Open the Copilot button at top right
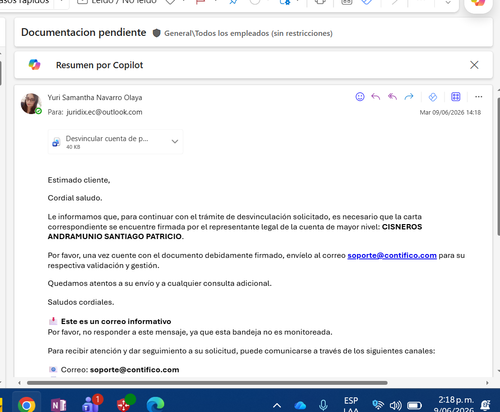The width and height of the screenshot is (500, 412). click(478, 3)
